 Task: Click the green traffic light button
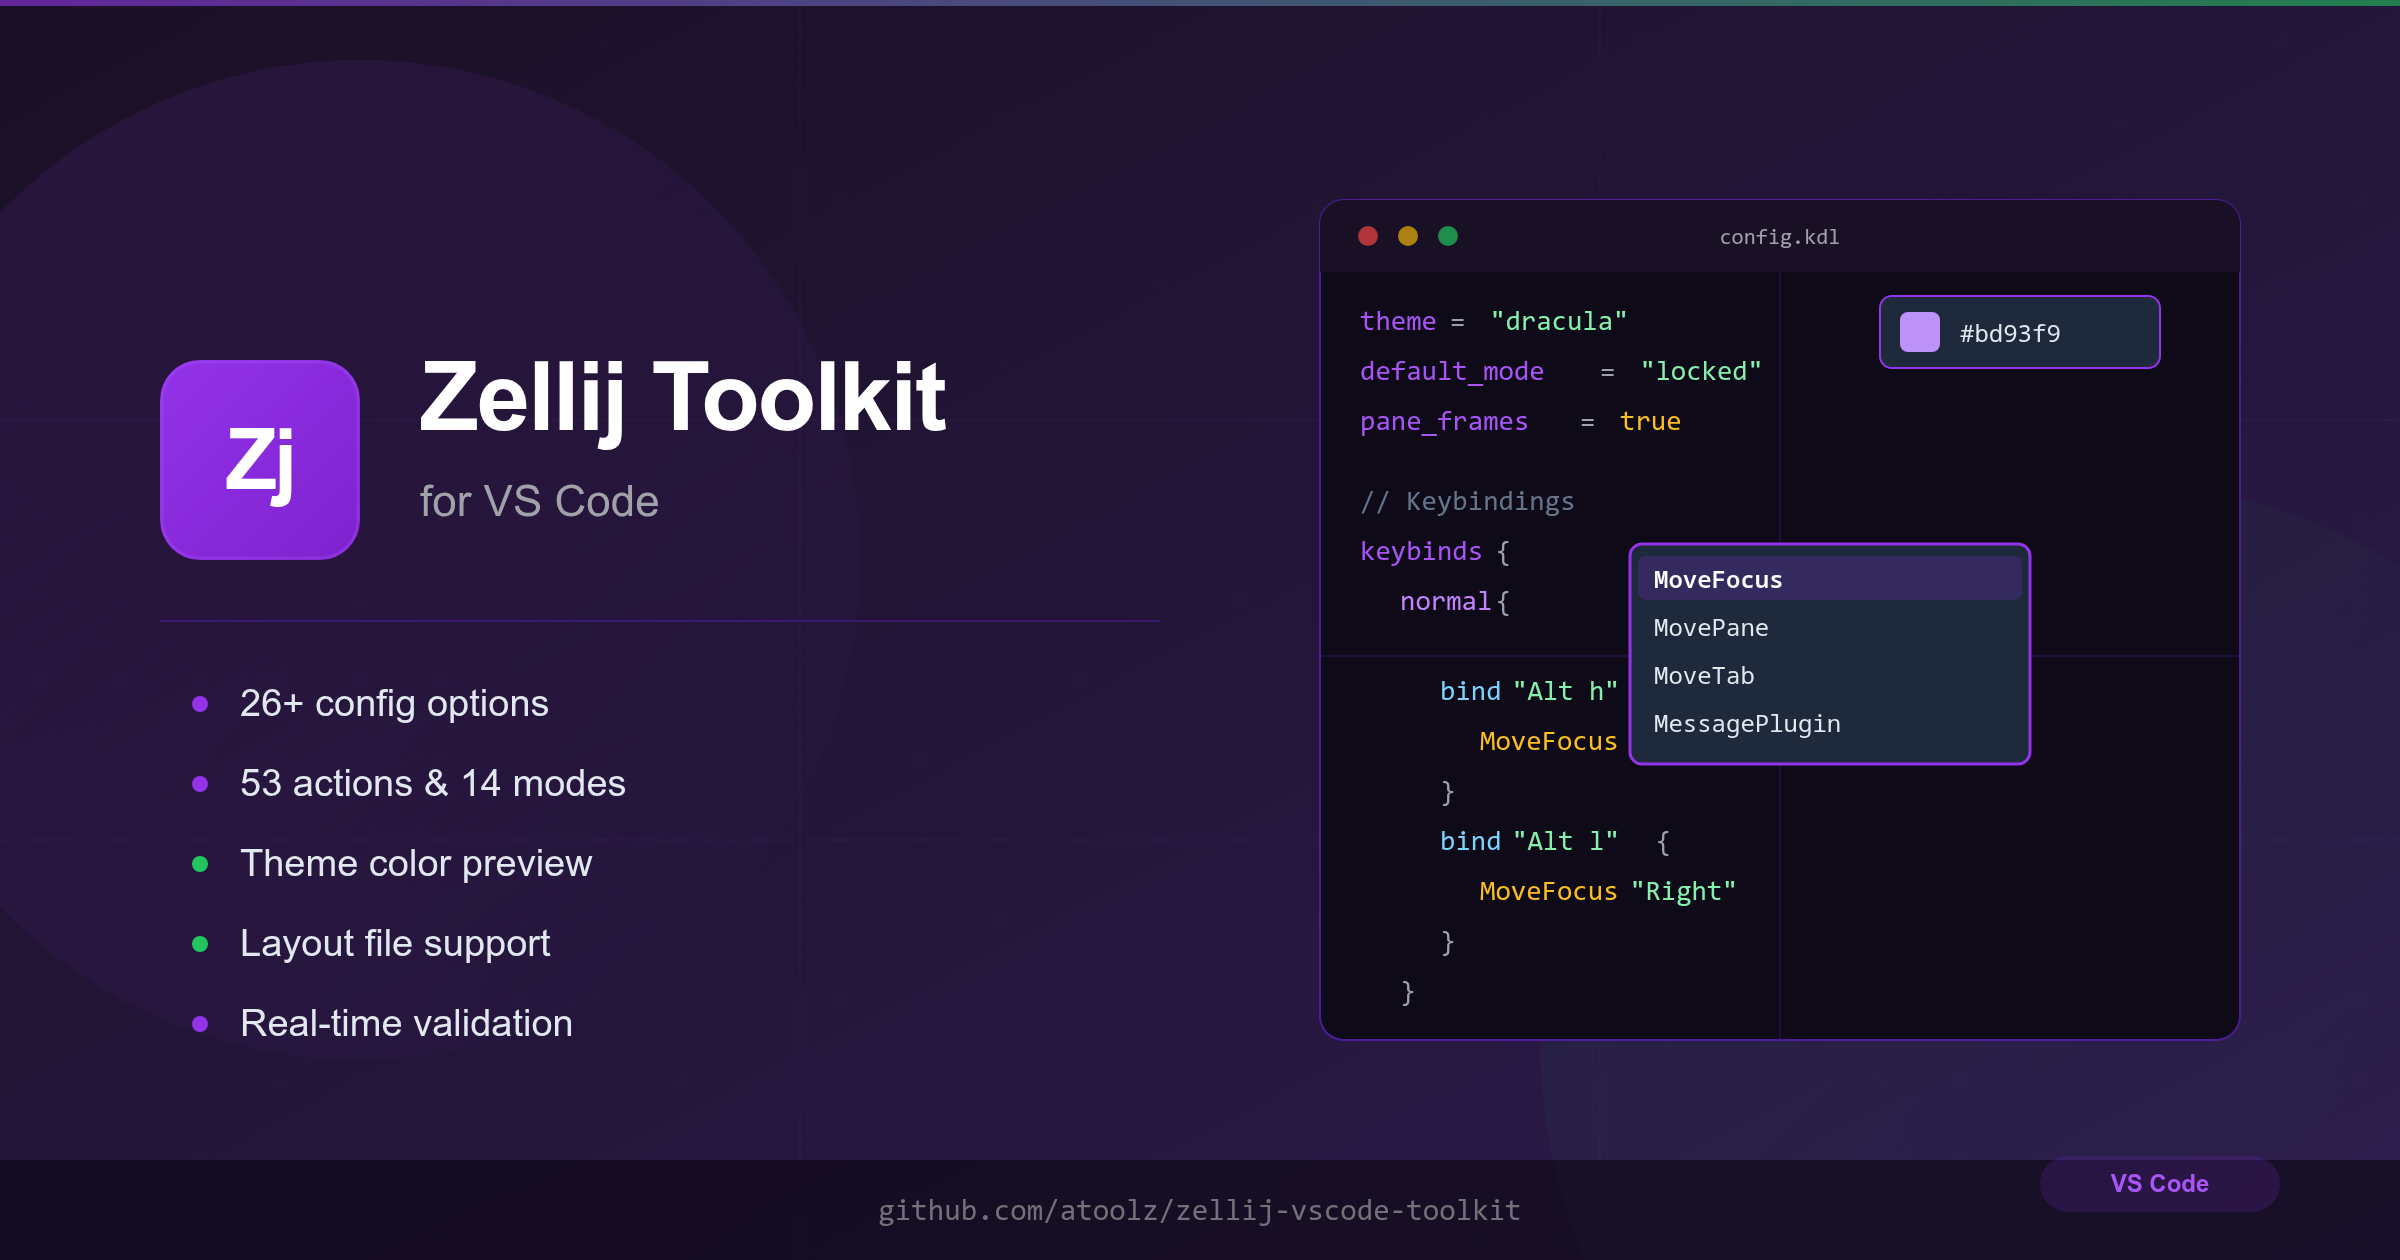[1447, 236]
